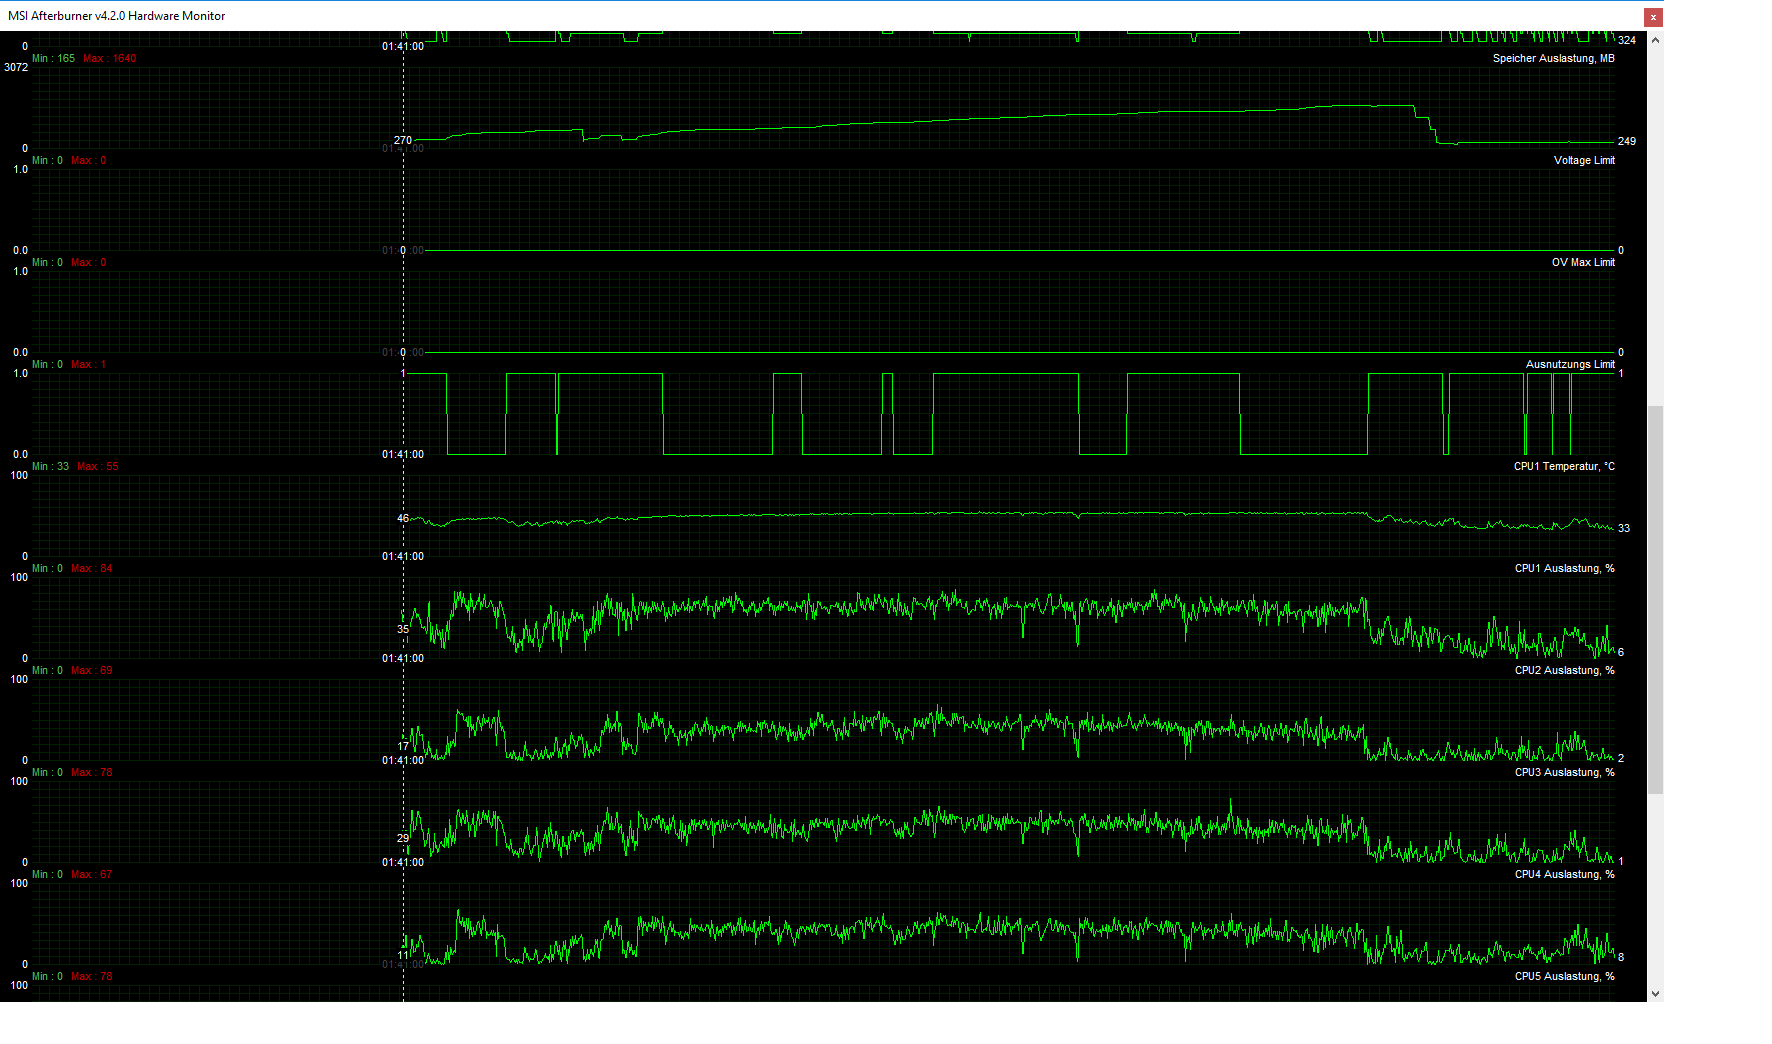Select the 'Voltage Limit' graph label
The width and height of the screenshot is (1772, 1044).
coord(1584,160)
